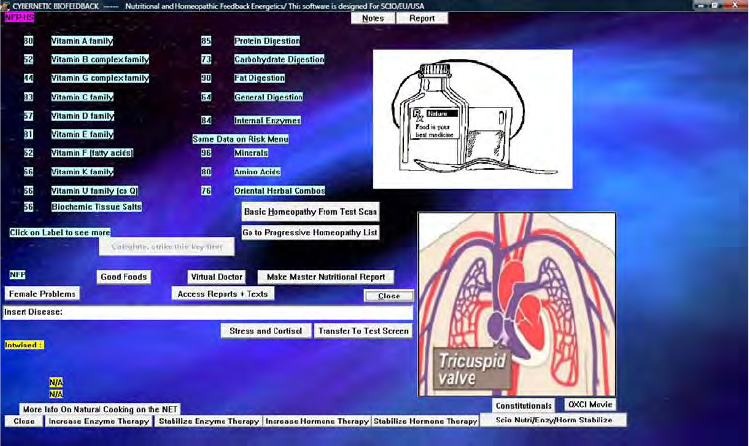749x446 pixels.
Task: Open Biochemic Tissue Salts label
Action: click(96, 207)
